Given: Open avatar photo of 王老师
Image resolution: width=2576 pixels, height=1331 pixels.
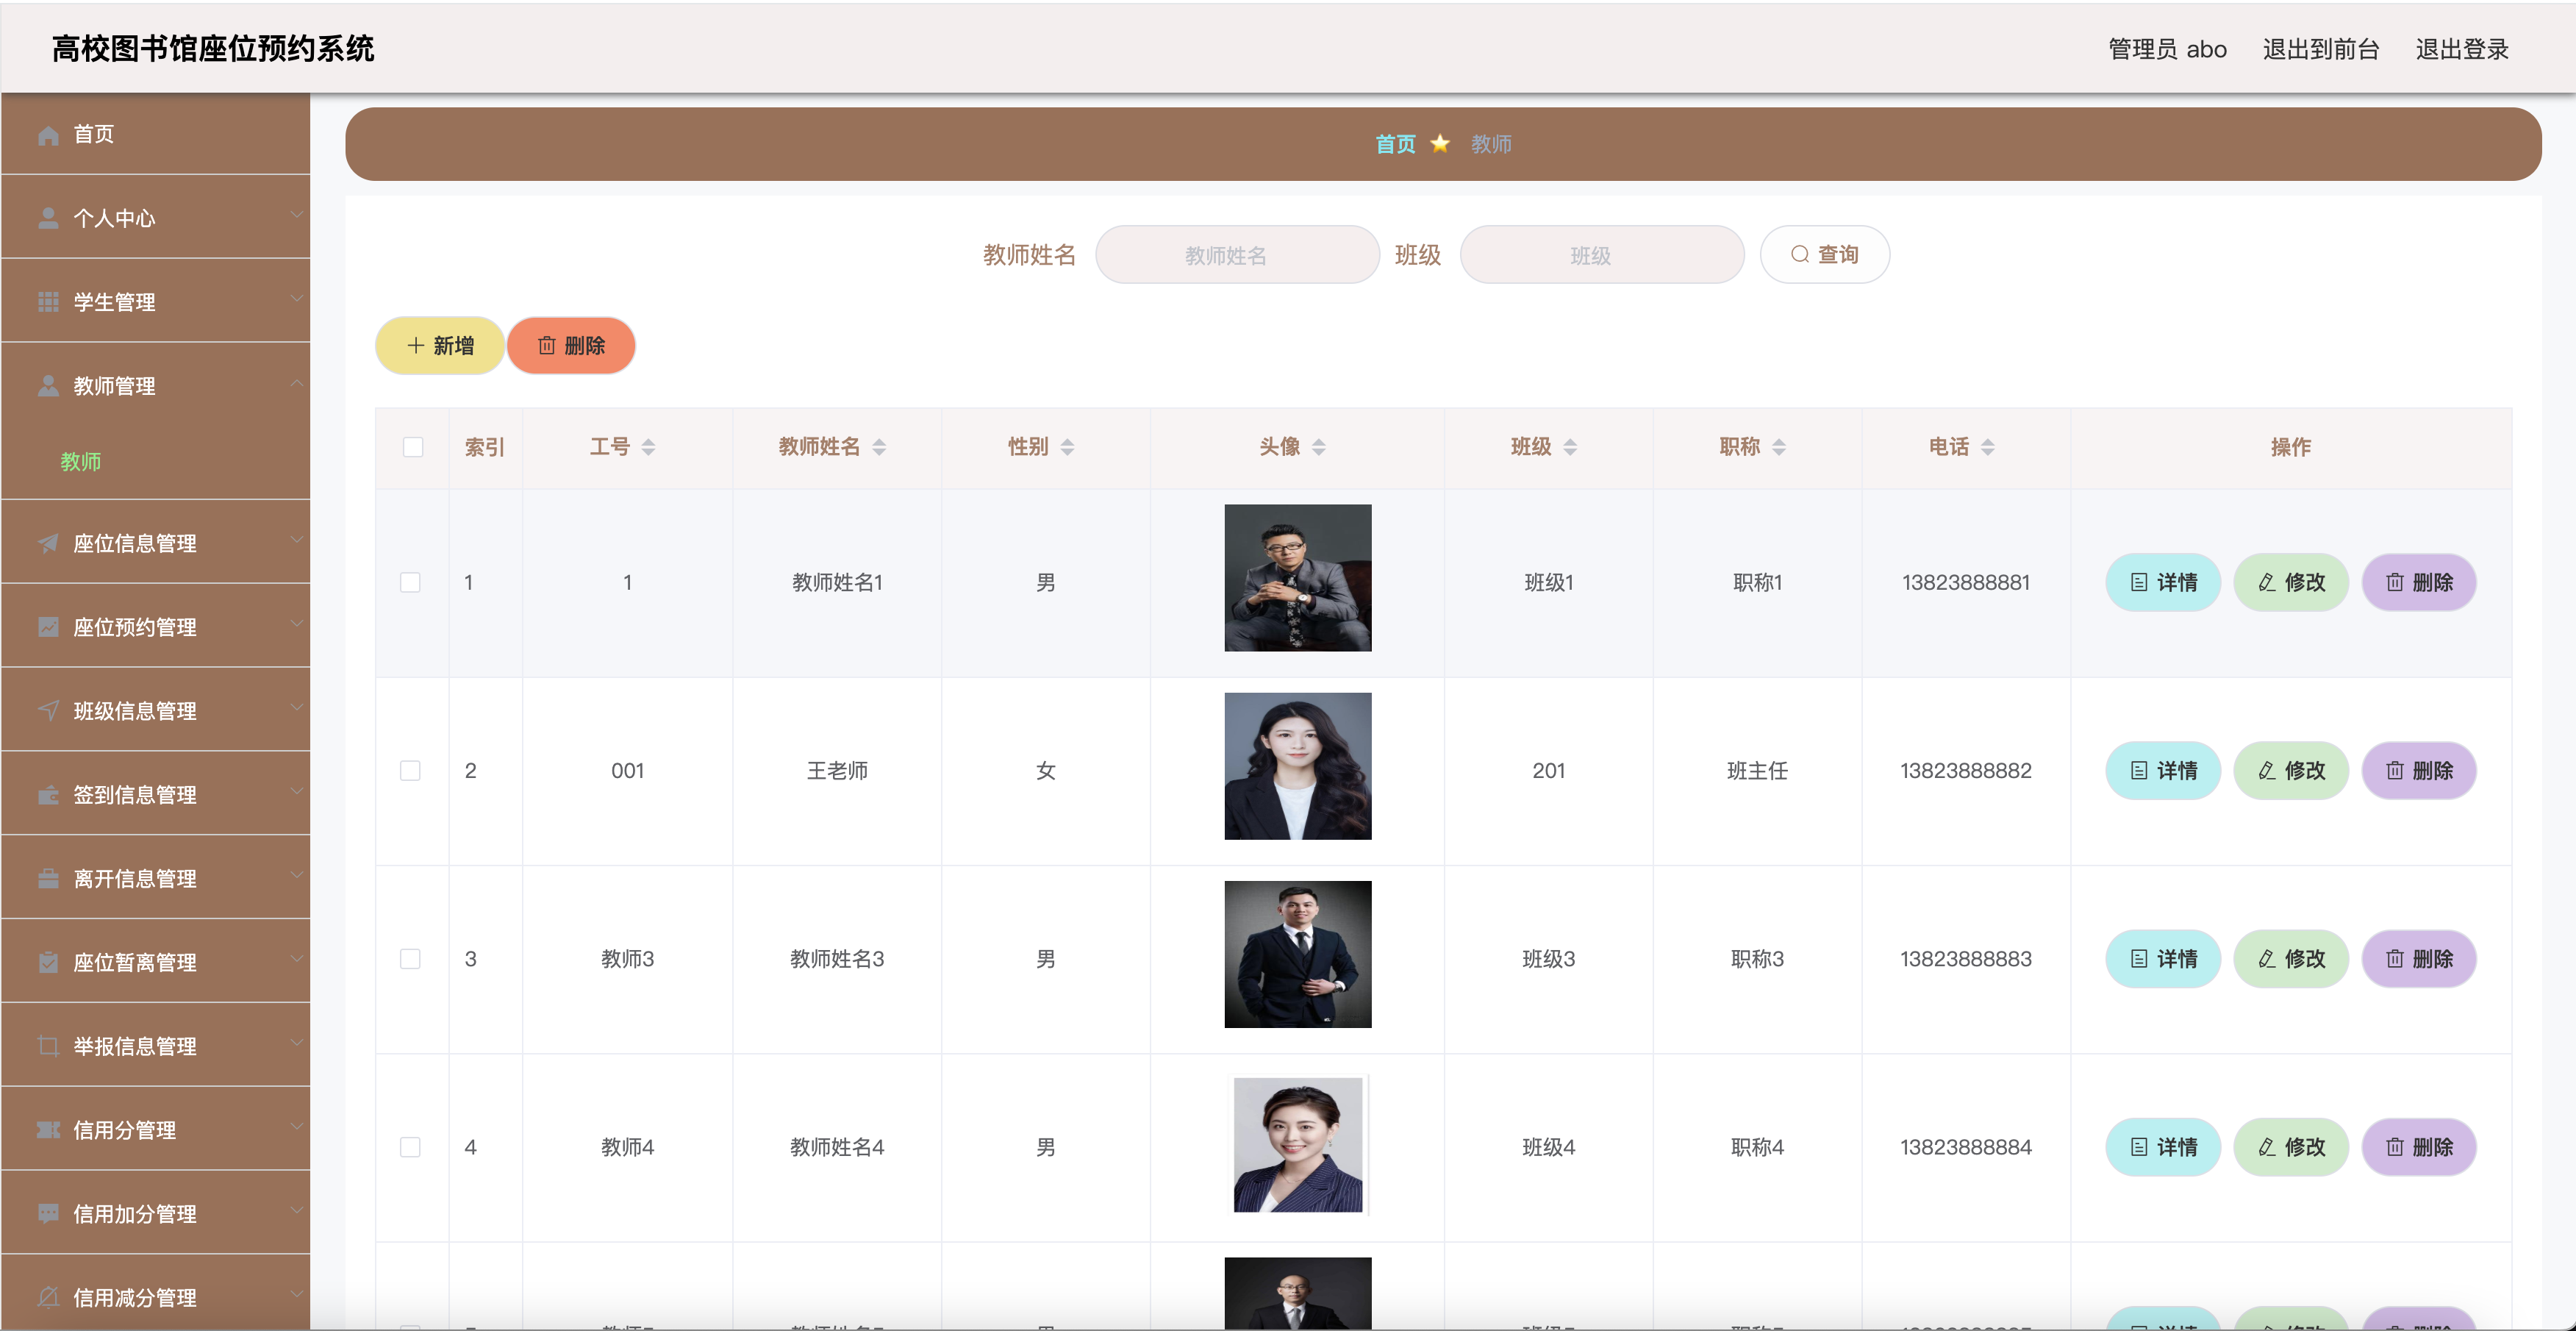Looking at the screenshot, I should [1298, 766].
